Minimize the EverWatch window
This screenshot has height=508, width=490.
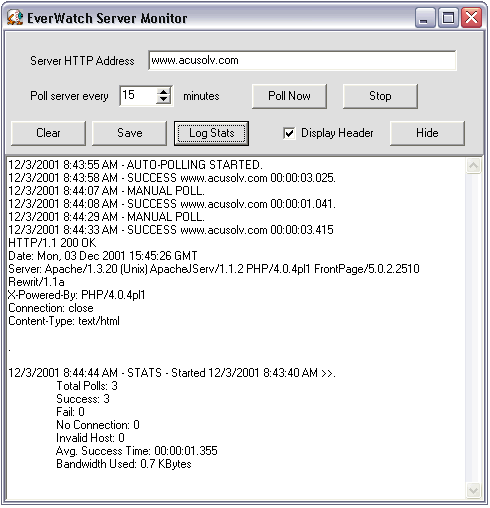coord(425,18)
